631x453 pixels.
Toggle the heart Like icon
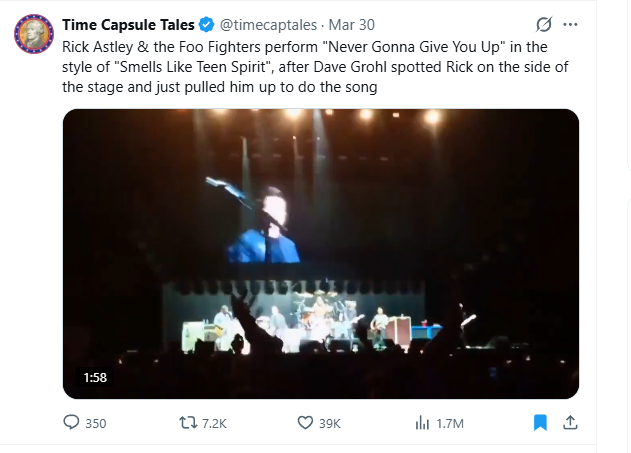(306, 423)
